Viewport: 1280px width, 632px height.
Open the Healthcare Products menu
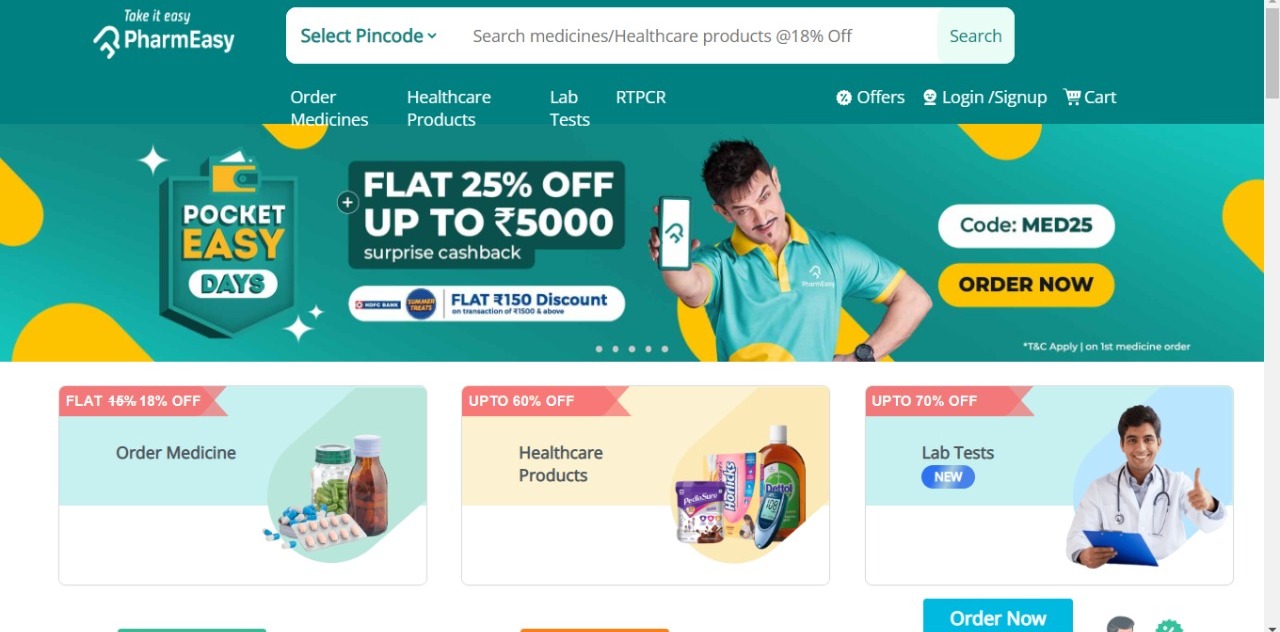click(449, 108)
